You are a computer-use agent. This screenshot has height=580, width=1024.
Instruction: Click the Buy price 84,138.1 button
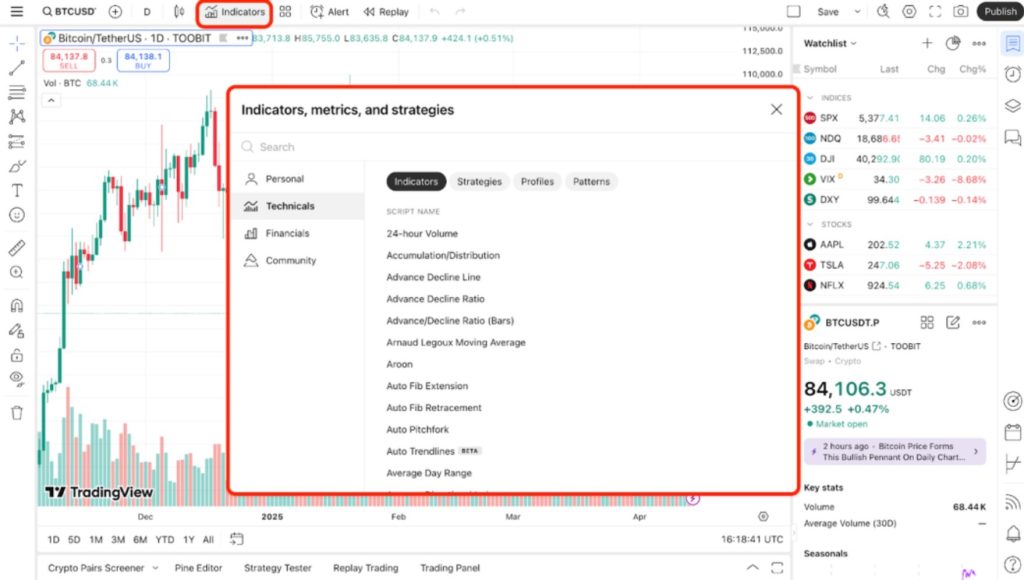pos(143,60)
